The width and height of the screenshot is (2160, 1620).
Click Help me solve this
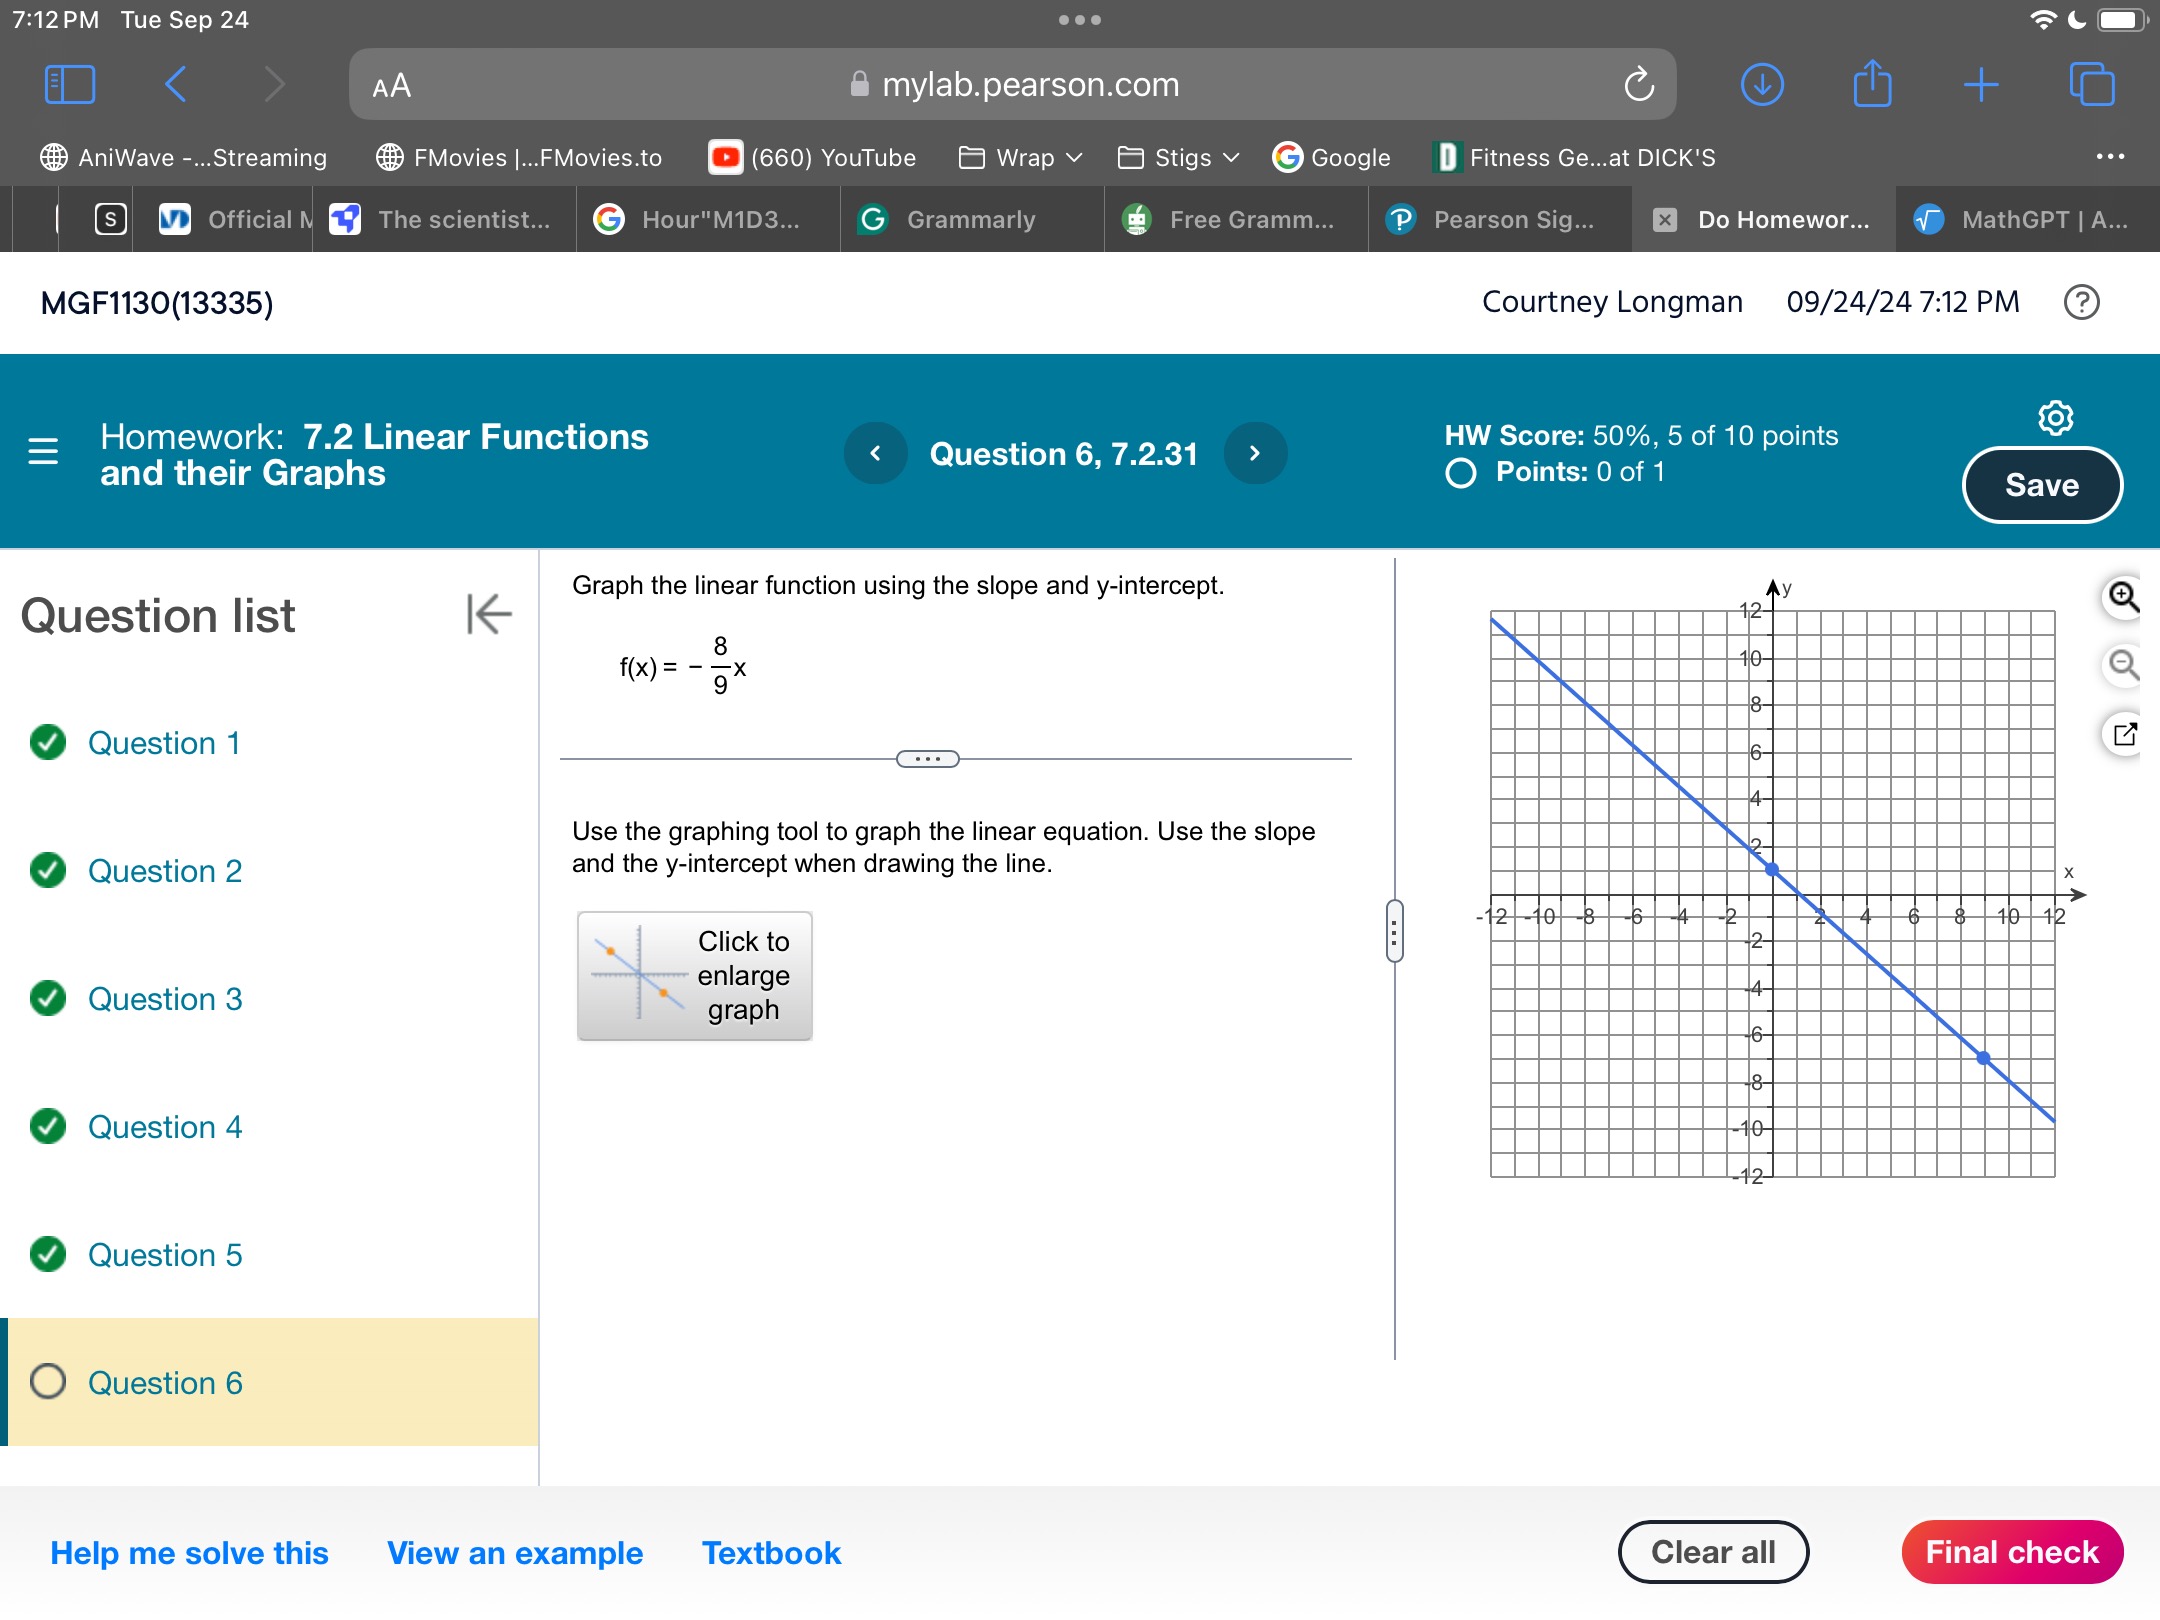[189, 1553]
